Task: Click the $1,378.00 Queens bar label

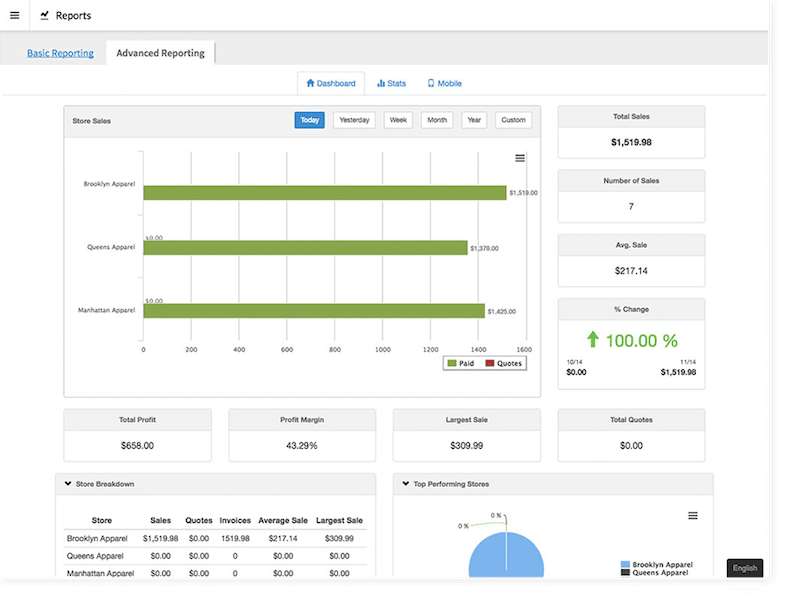Action: tap(484, 248)
